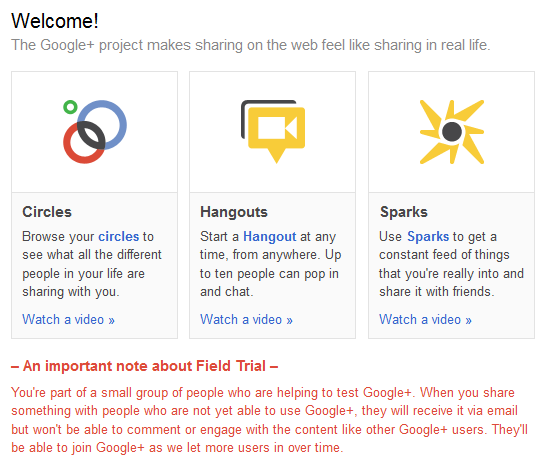Watch a video about Circles
The image size is (550, 470).
pyautogui.click(x=68, y=320)
